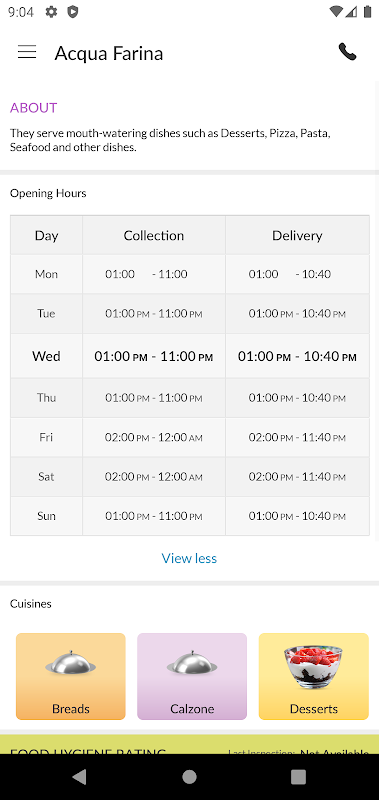The image size is (379, 800).
Task: Tap the recent apps square button
Action: [298, 777]
